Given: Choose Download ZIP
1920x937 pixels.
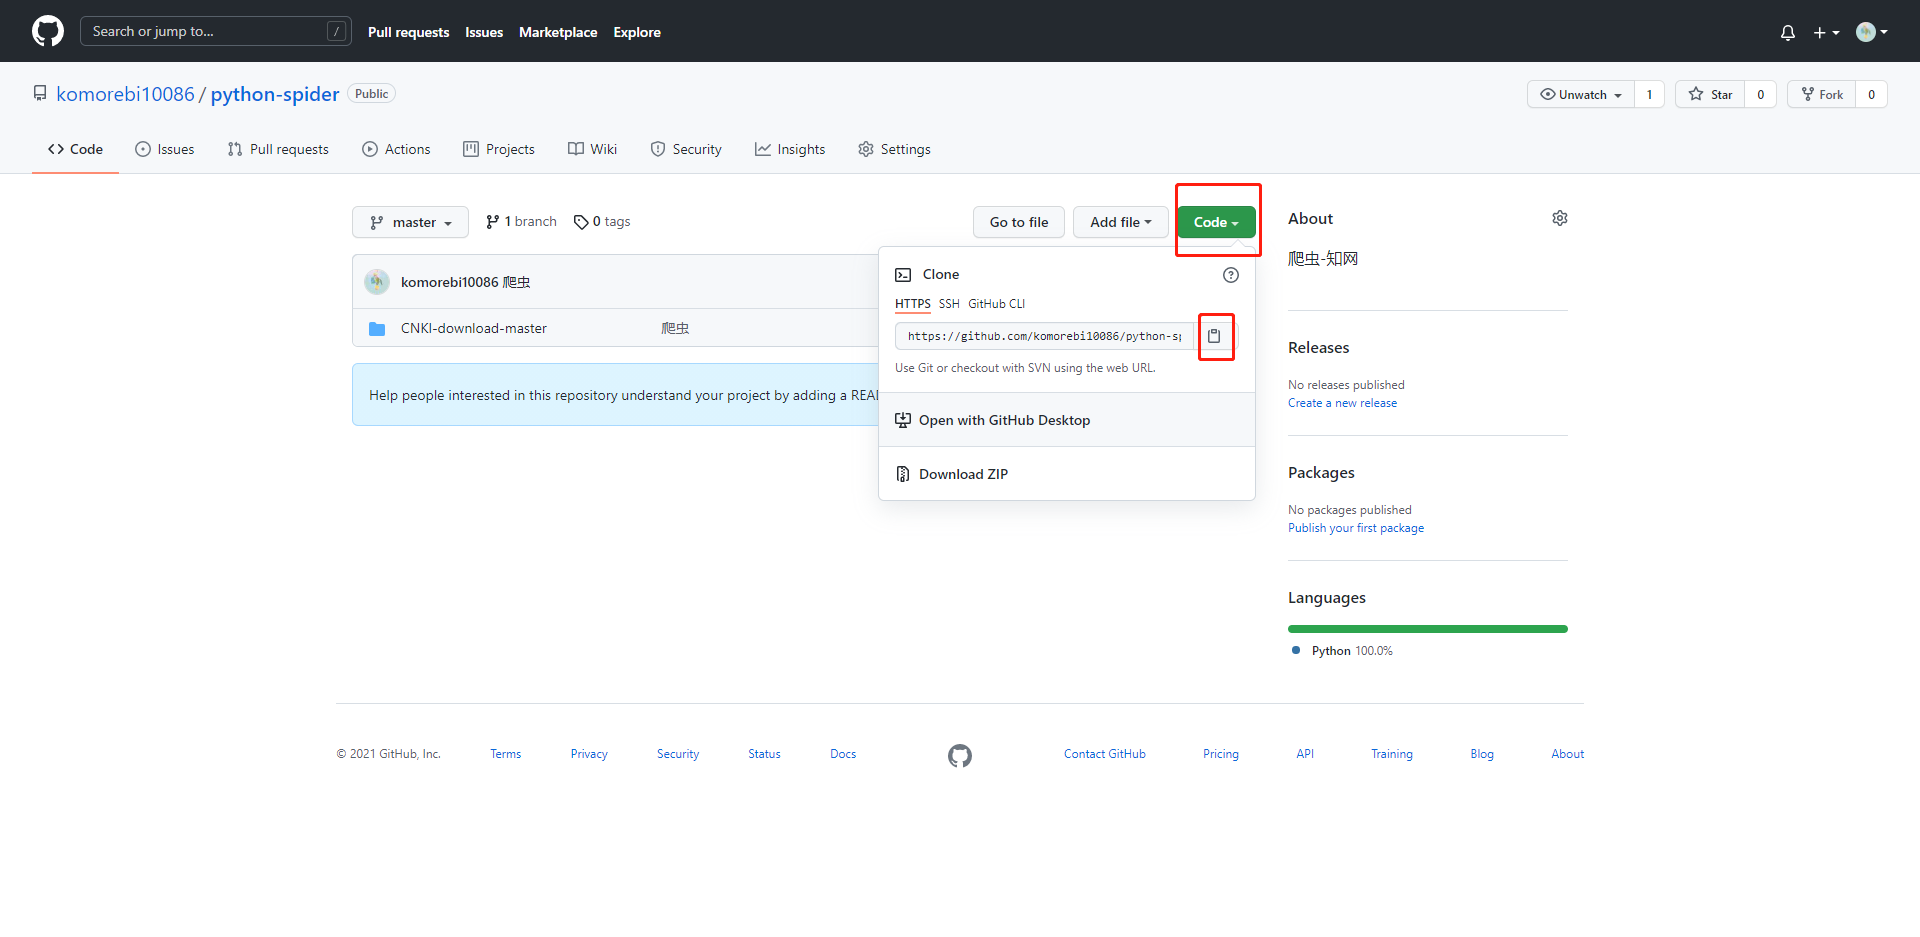Looking at the screenshot, I should click(1067, 474).
